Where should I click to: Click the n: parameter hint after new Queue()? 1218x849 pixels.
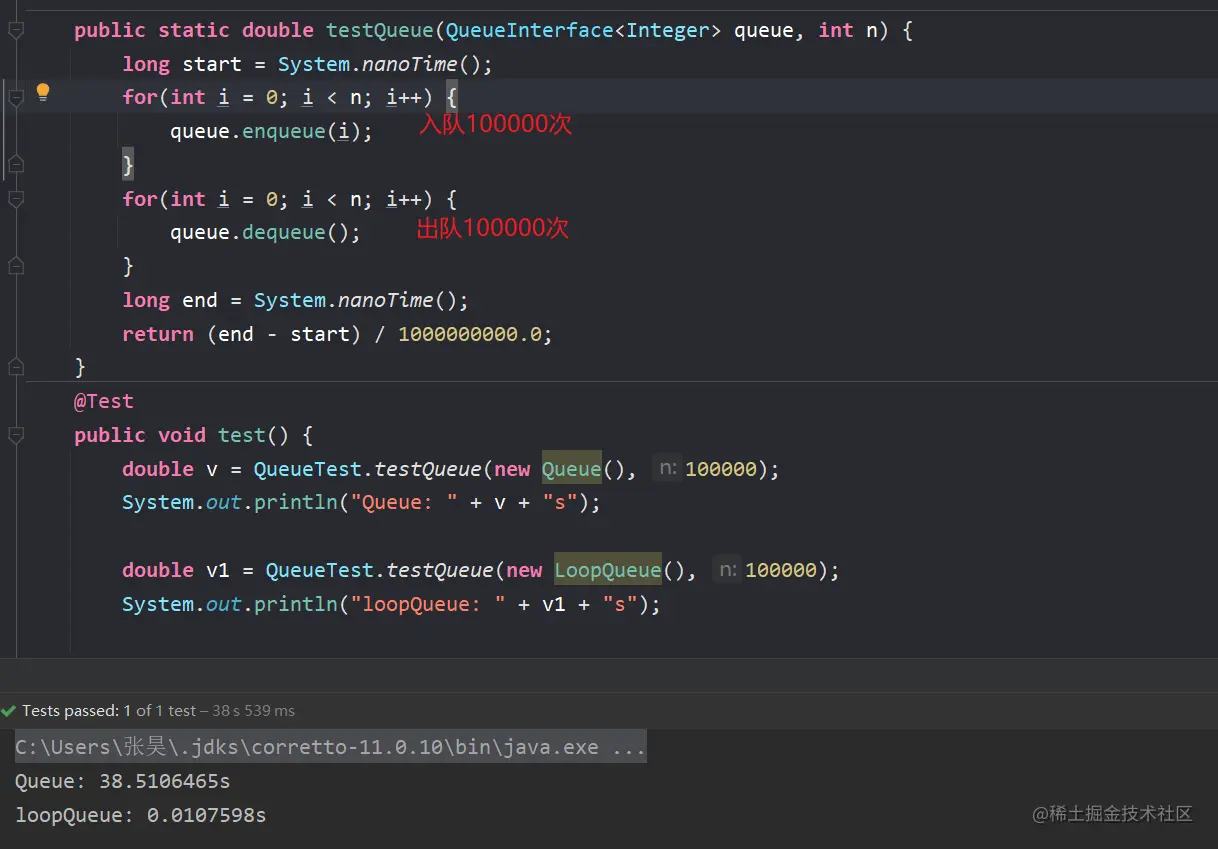tap(667, 469)
